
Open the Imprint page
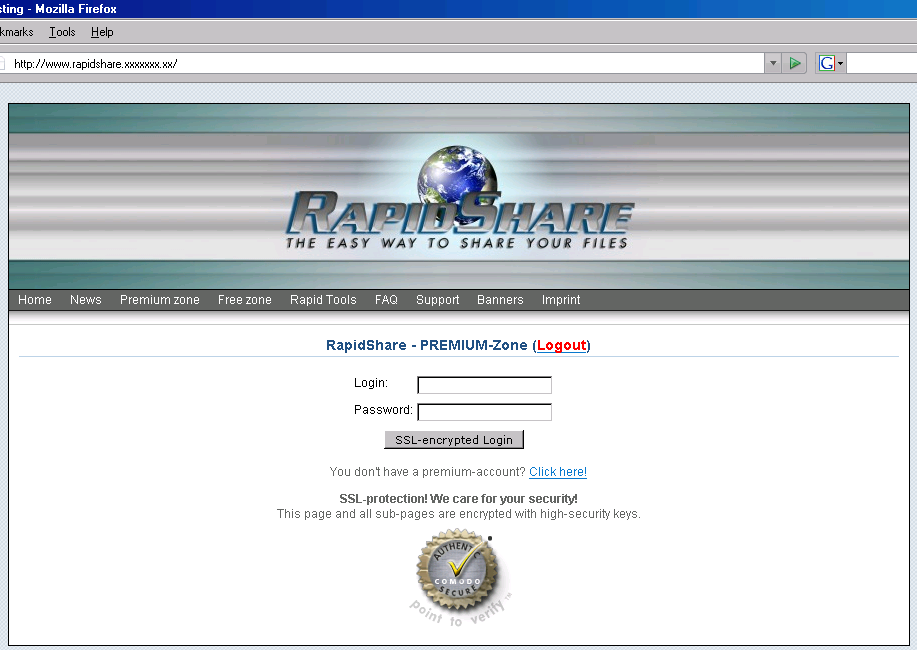pyautogui.click(x=561, y=300)
